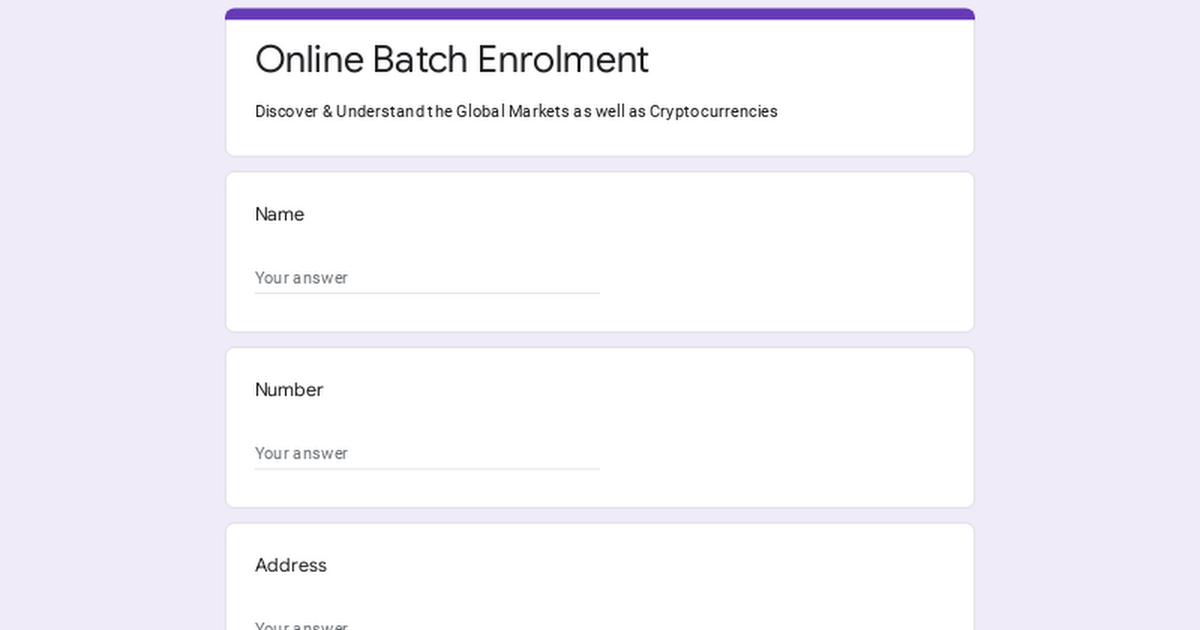Click the Name answer input field
1200x630 pixels.
pos(427,277)
